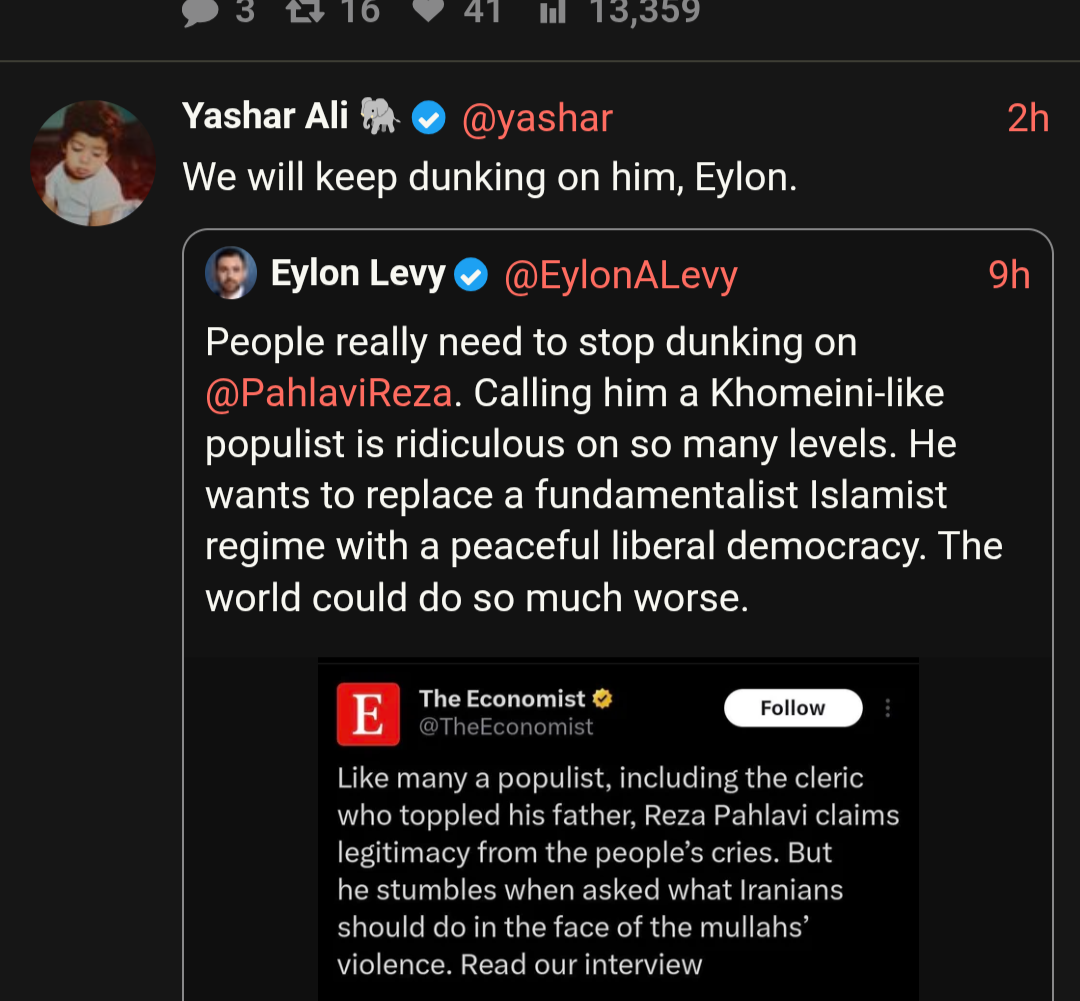The height and width of the screenshot is (1001, 1080).
Task: Click the 2h timestamp on Yashar's tweet
Action: 1028,119
